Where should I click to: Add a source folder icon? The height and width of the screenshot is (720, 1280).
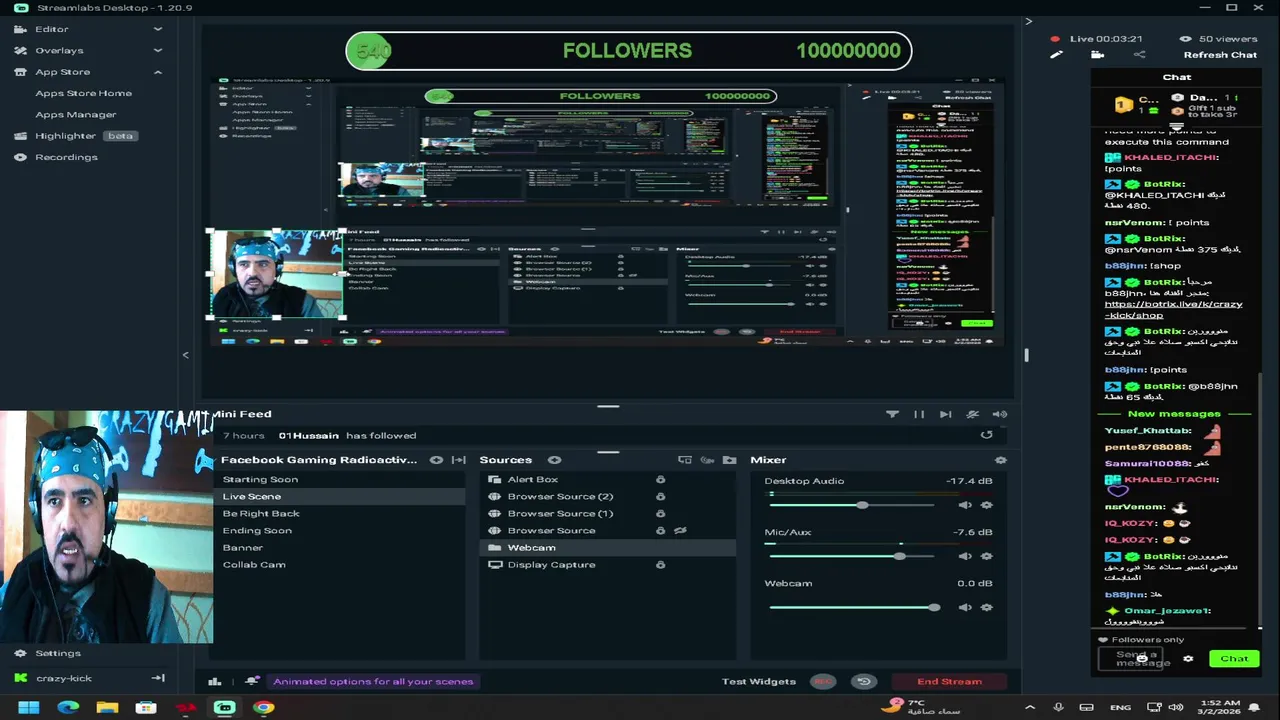729,460
